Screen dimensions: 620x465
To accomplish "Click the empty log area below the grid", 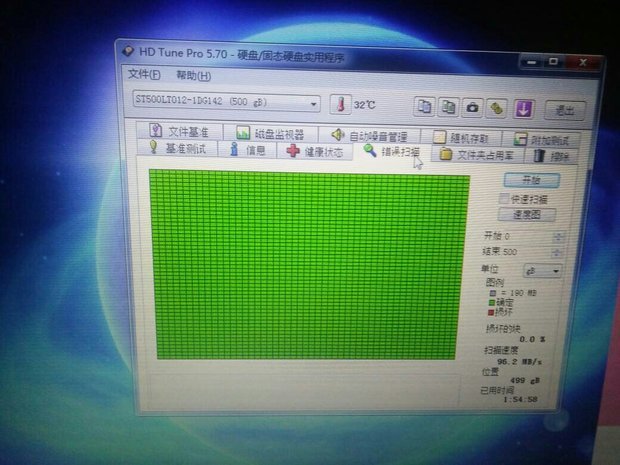I will coord(304,389).
